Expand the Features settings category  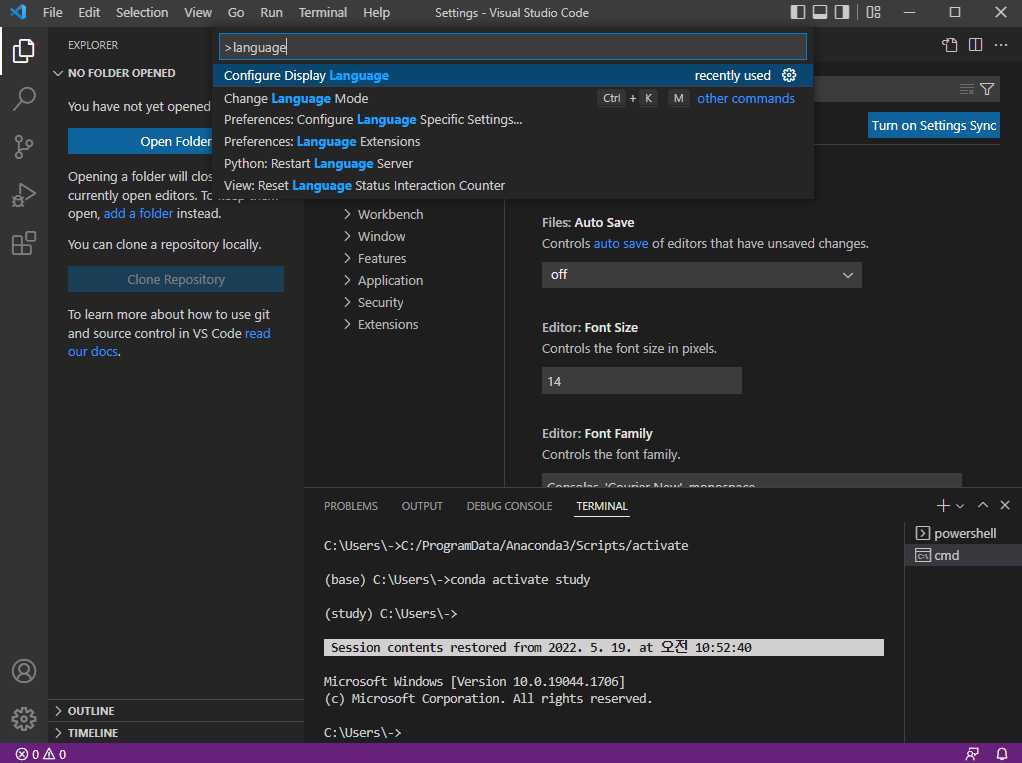click(375, 259)
